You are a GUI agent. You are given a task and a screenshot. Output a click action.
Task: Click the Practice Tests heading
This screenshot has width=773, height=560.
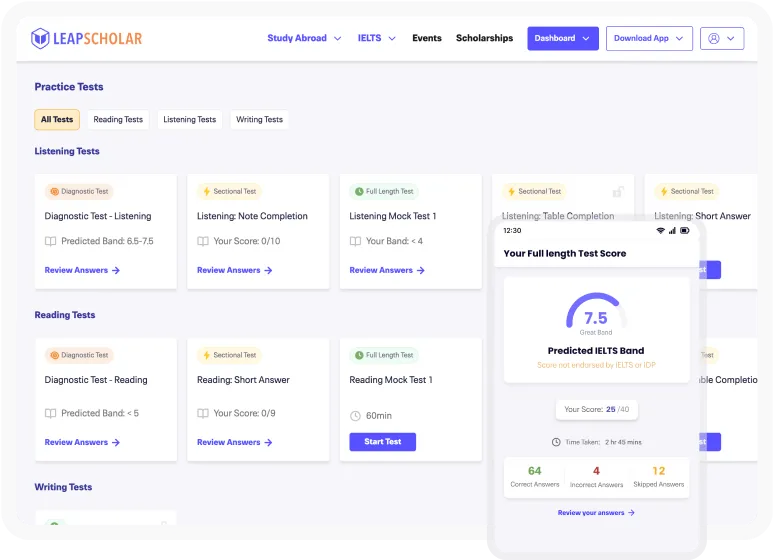click(69, 87)
